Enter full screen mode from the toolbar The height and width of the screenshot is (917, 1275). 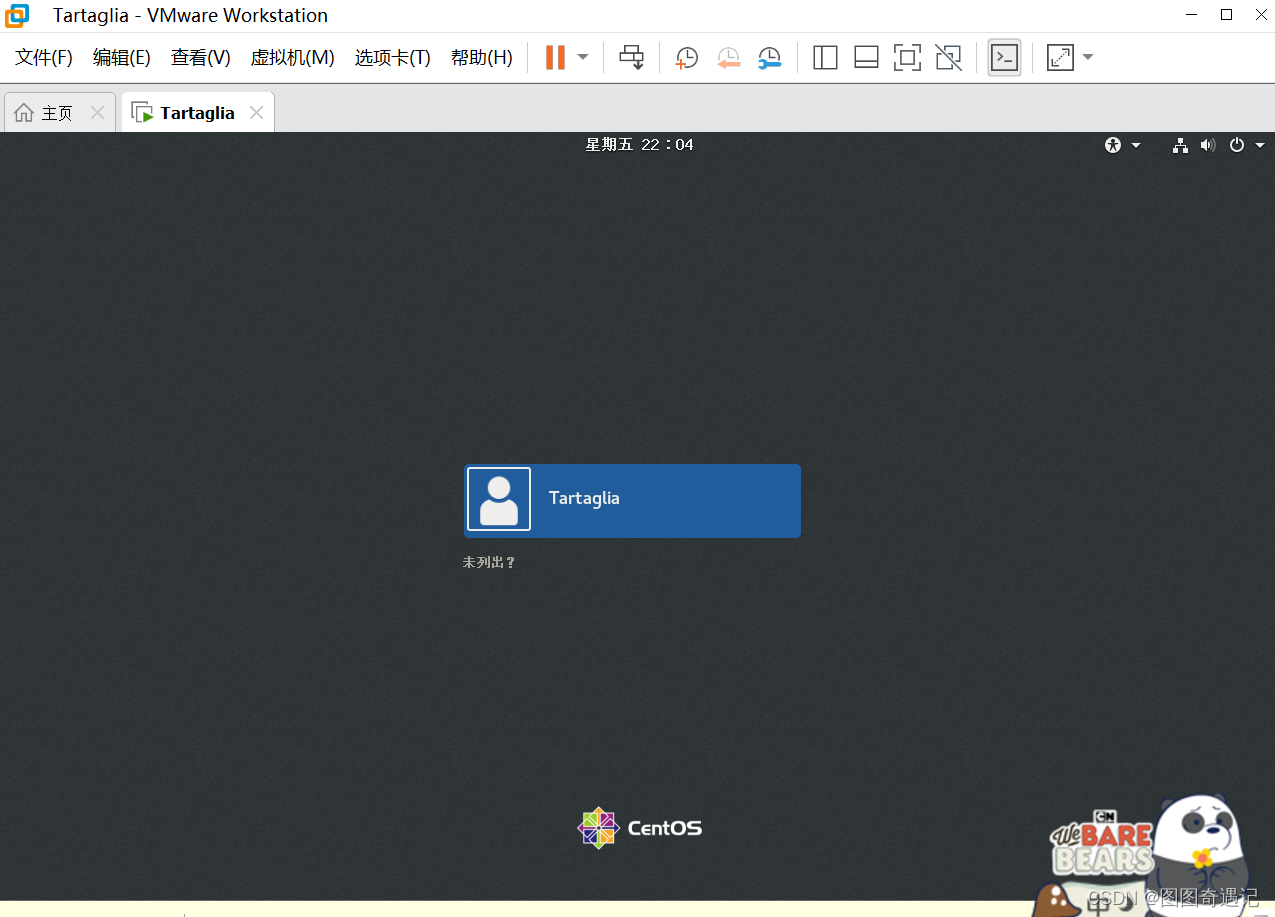click(x=907, y=58)
